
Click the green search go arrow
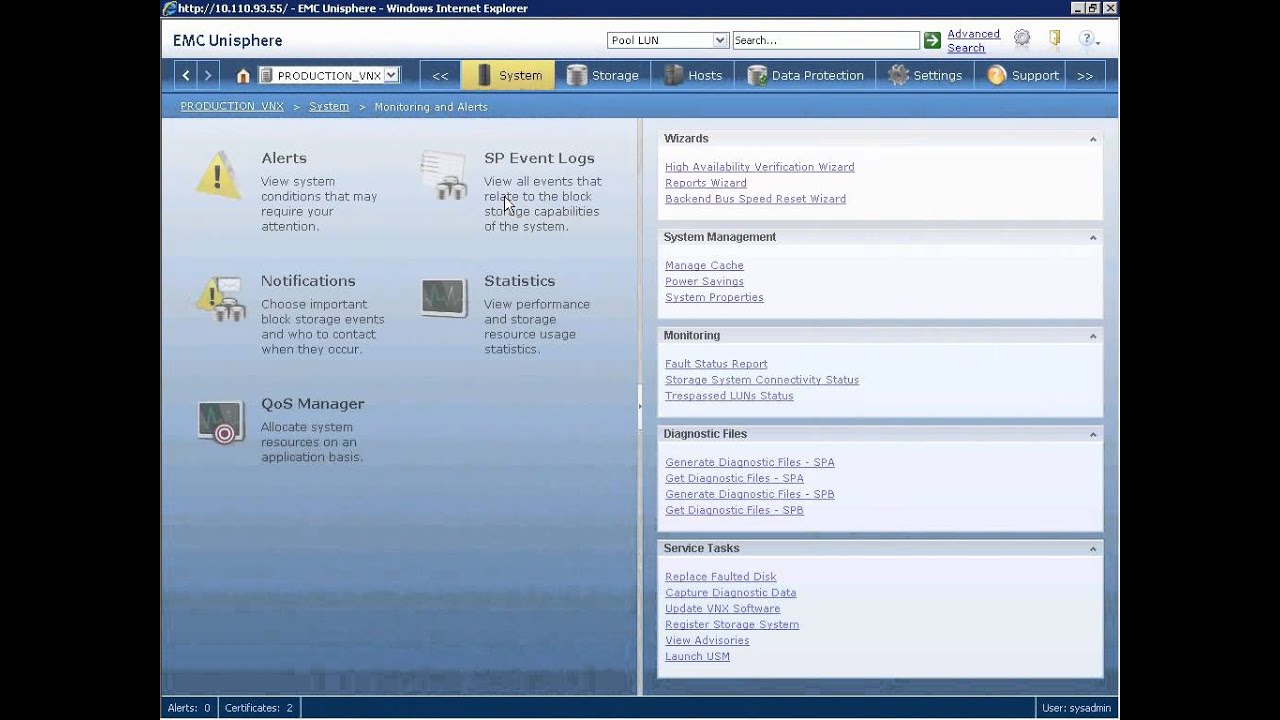click(932, 40)
